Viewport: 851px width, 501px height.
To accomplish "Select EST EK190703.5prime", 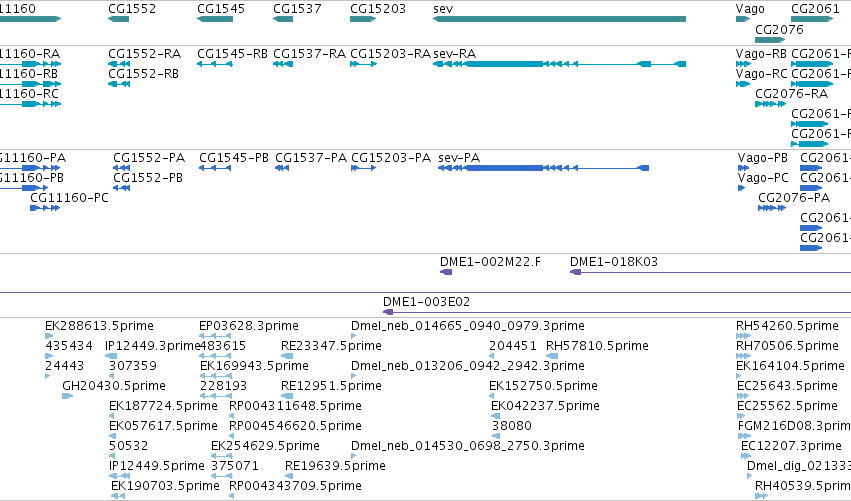I will (118, 496).
